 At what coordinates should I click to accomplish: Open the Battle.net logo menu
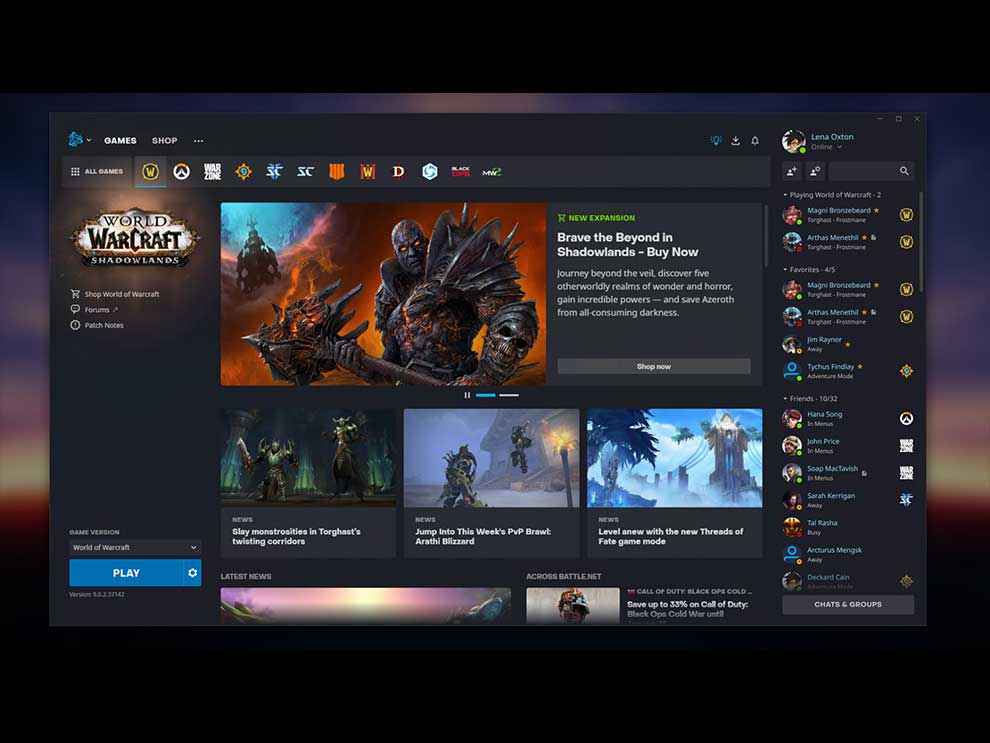coord(75,140)
